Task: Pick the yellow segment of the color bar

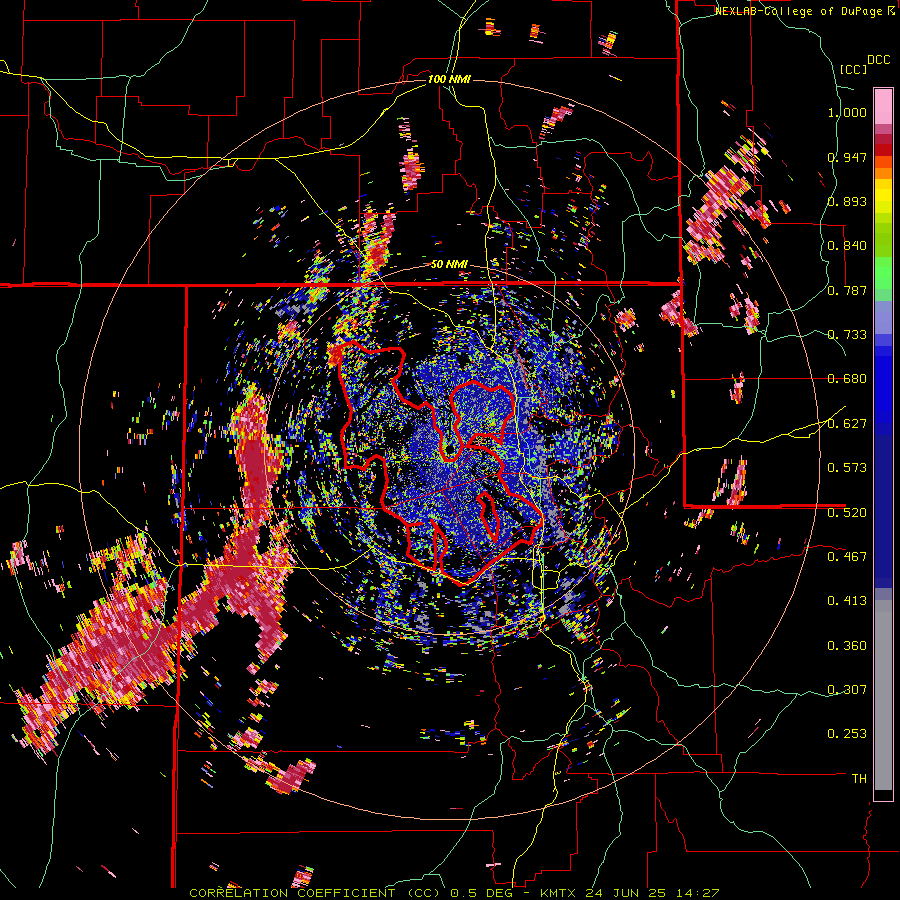Action: point(883,196)
